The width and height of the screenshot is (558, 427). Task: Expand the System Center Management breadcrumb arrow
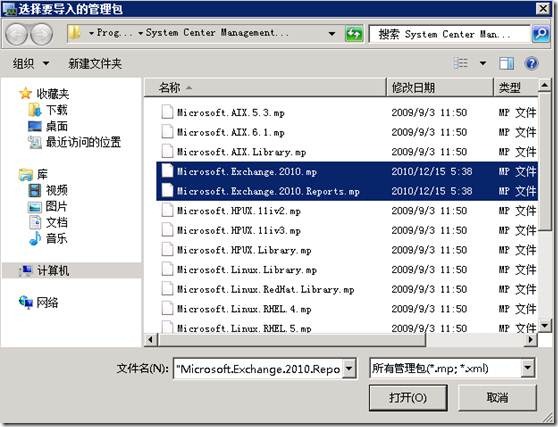click(x=141, y=33)
